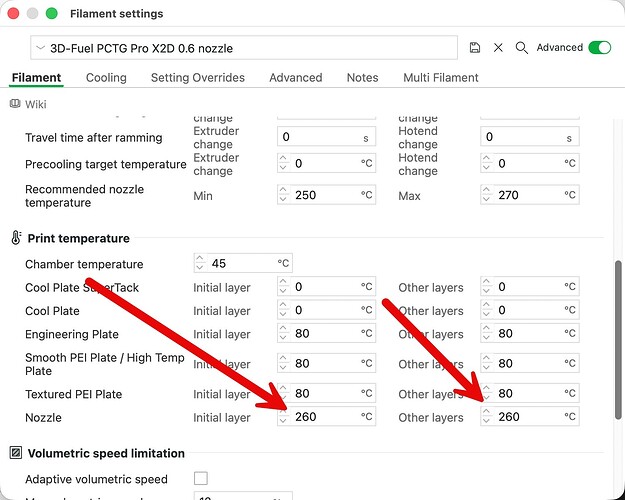Decrease Nozzle other layers temperature stepper

tap(487, 421)
